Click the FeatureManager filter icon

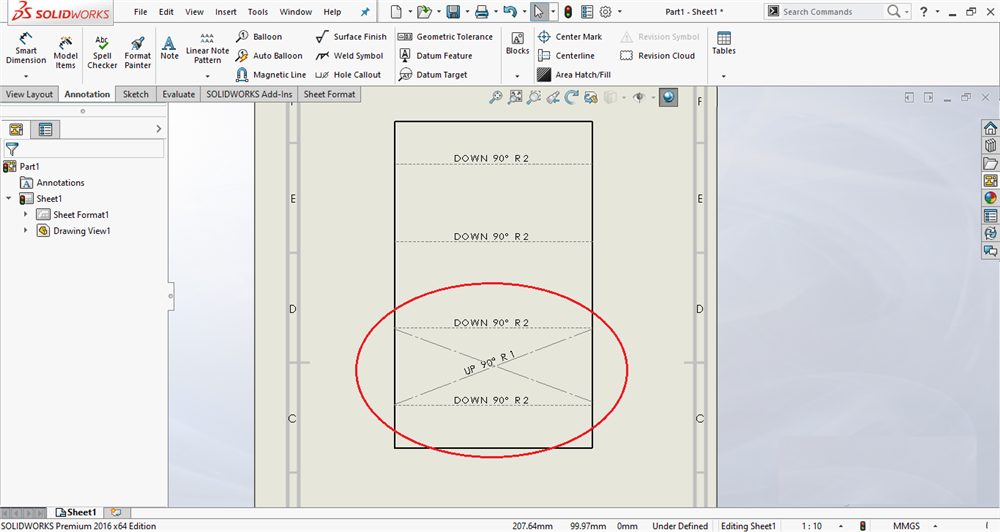tap(11, 149)
